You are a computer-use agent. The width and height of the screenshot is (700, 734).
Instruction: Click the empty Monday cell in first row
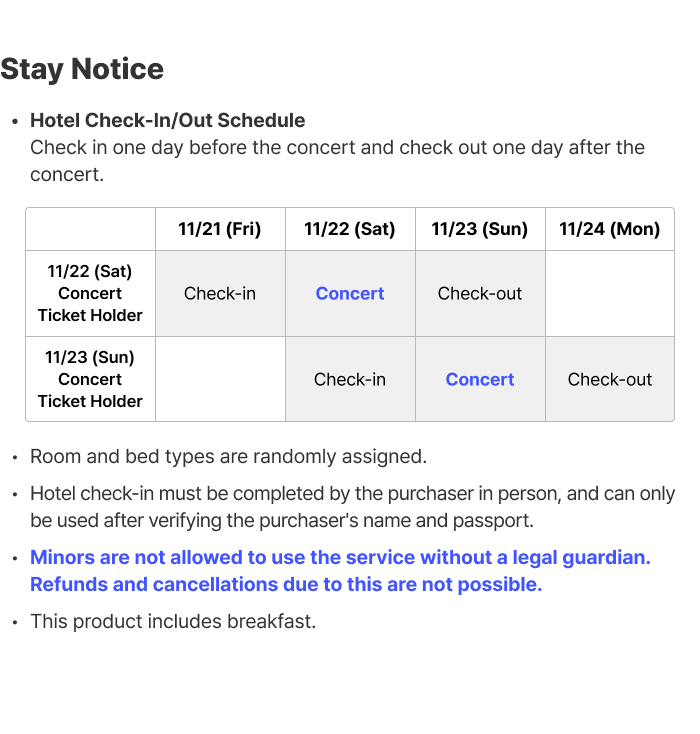pos(610,294)
